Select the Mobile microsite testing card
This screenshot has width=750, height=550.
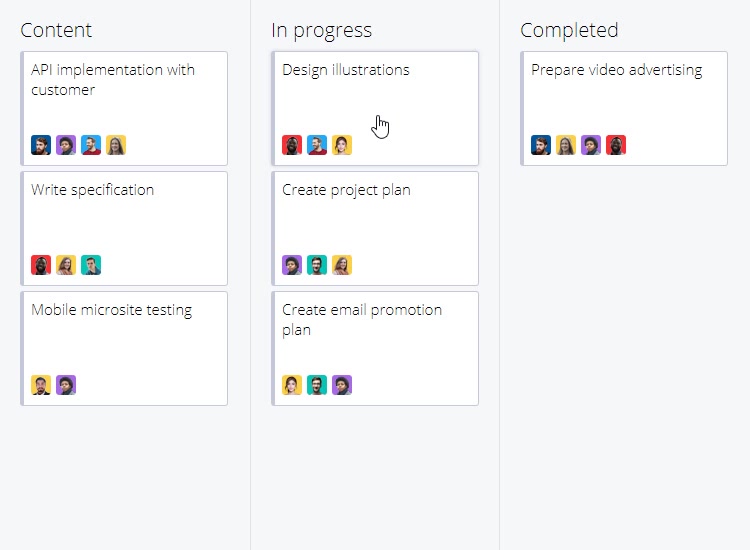click(x=124, y=349)
